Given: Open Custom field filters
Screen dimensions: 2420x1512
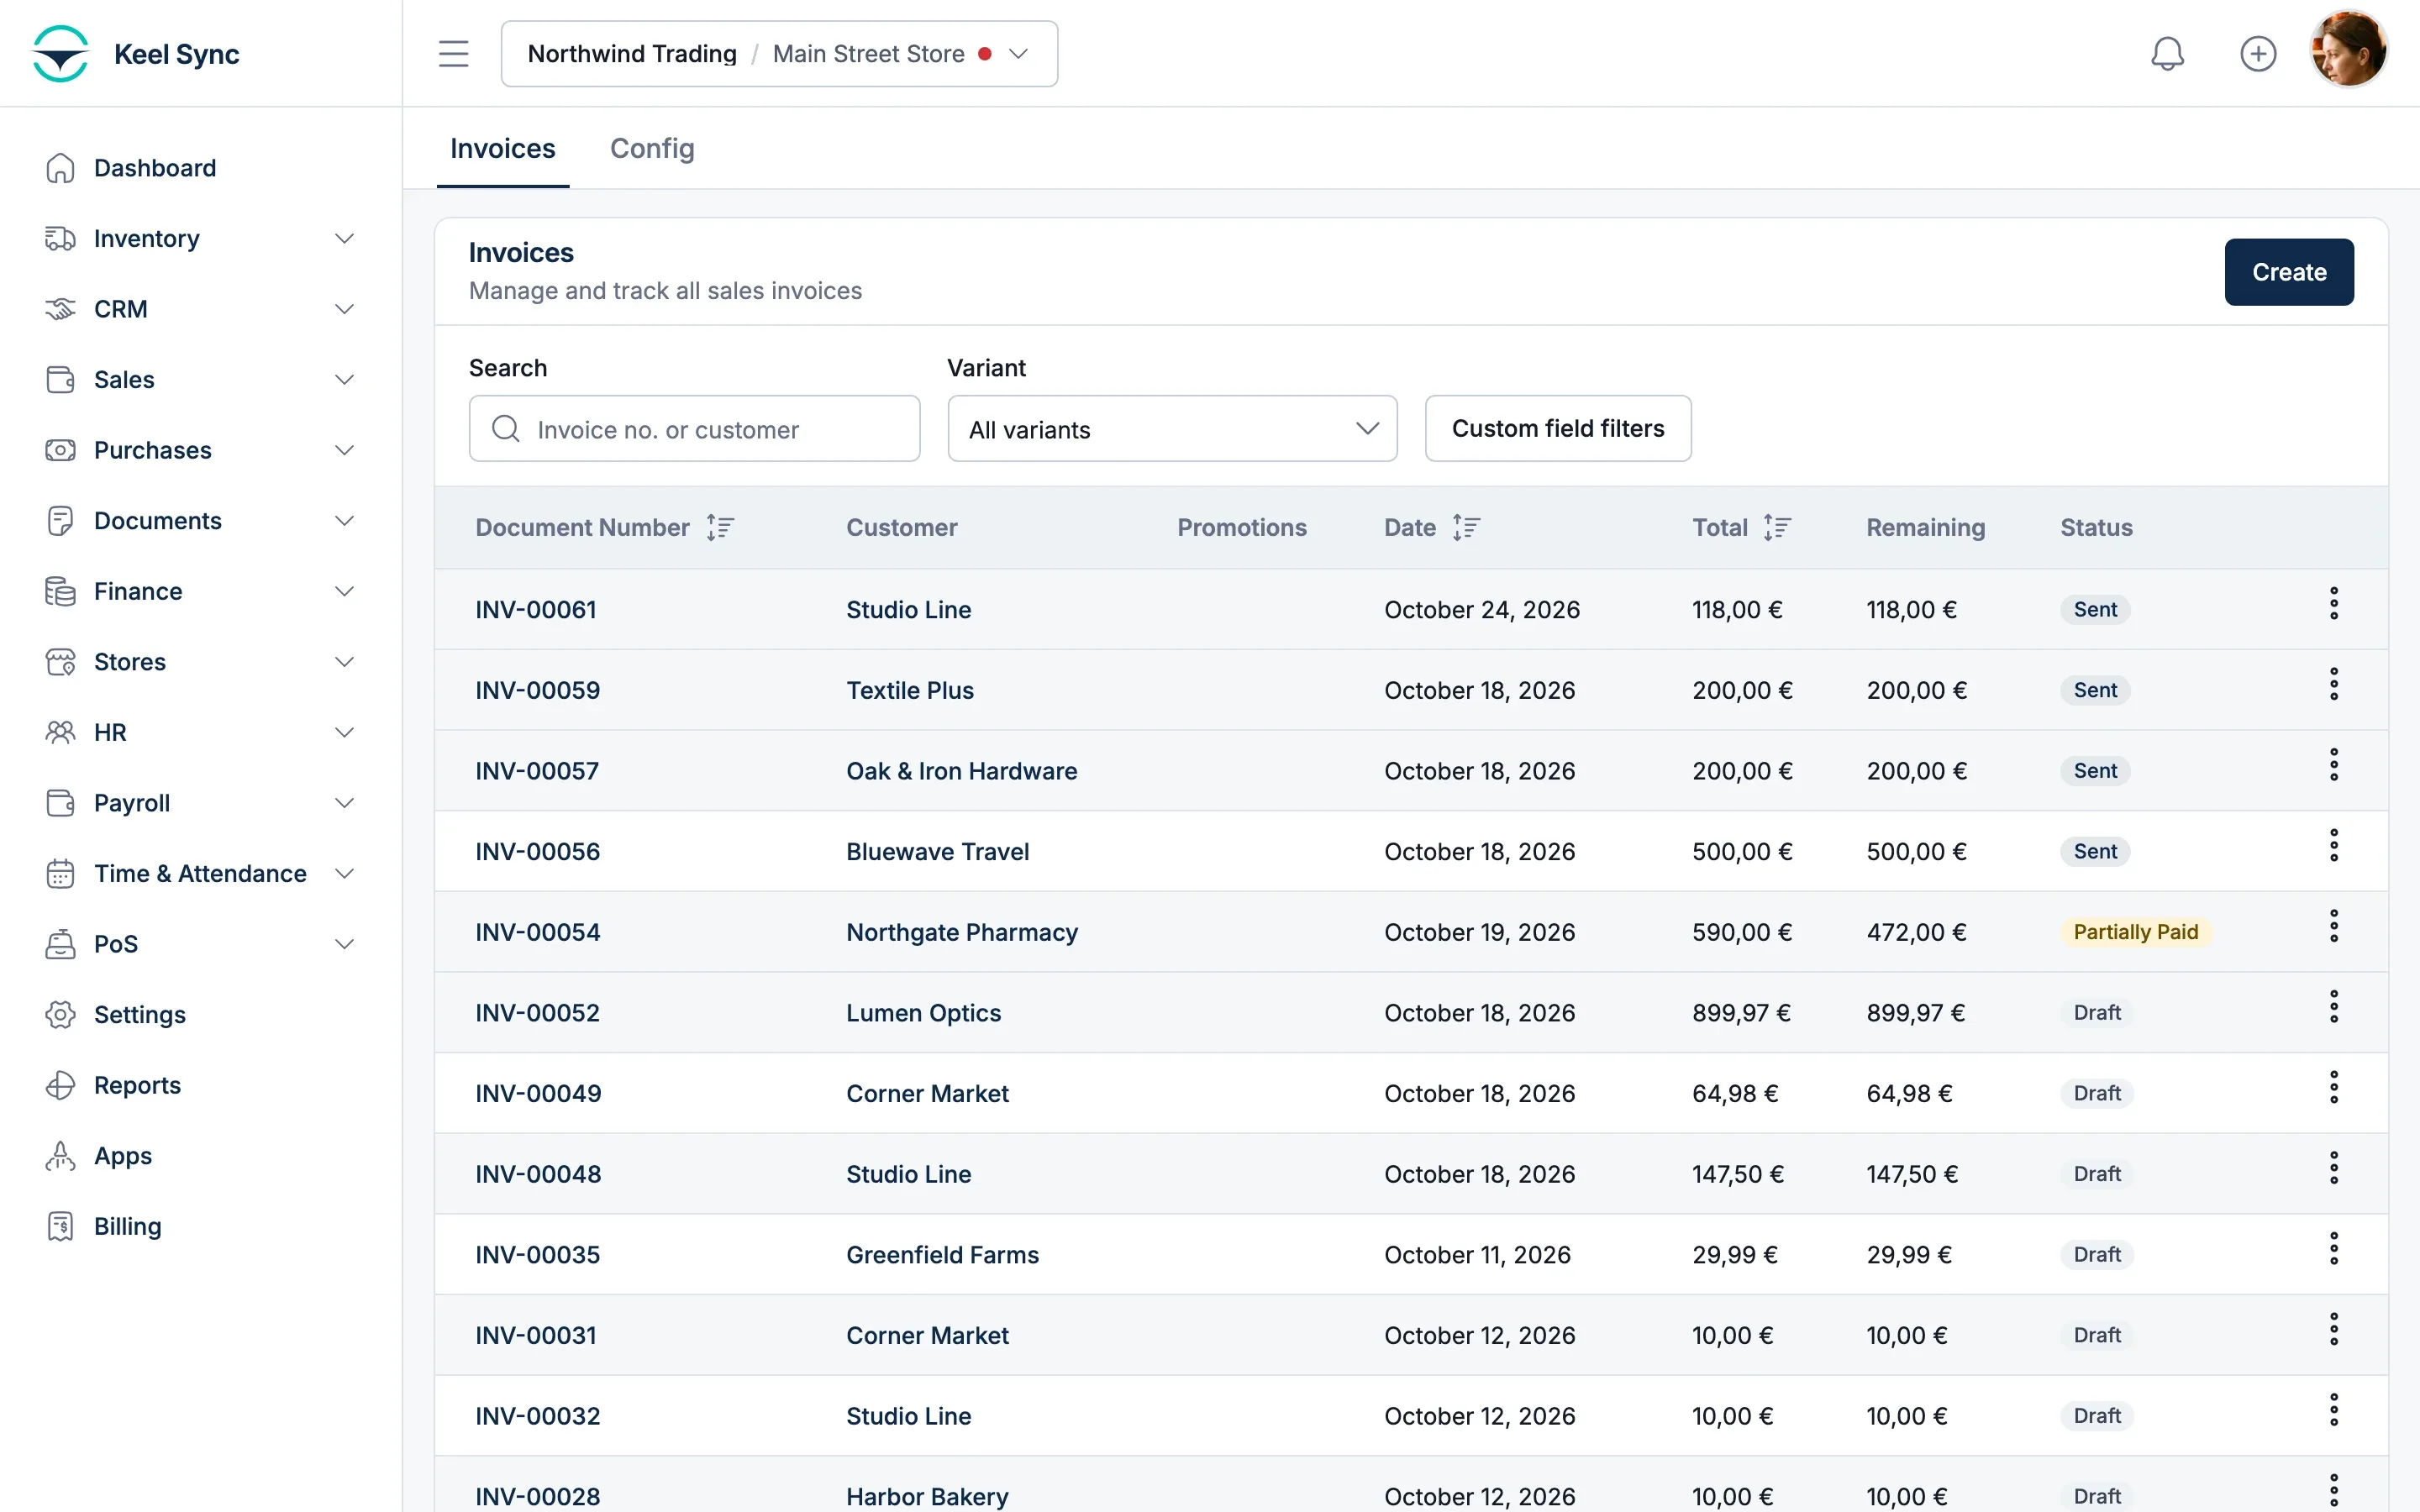Looking at the screenshot, I should tap(1557, 429).
